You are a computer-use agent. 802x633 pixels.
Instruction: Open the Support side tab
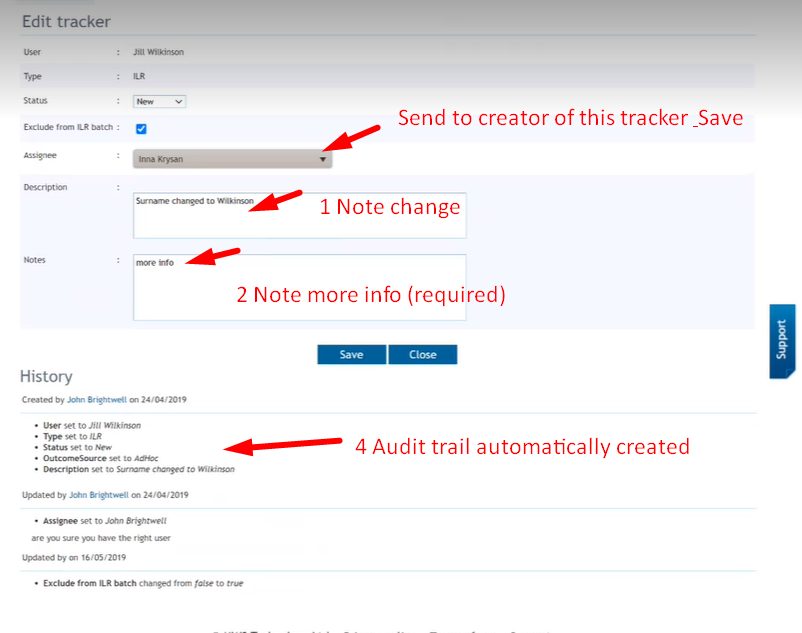pyautogui.click(x=782, y=341)
